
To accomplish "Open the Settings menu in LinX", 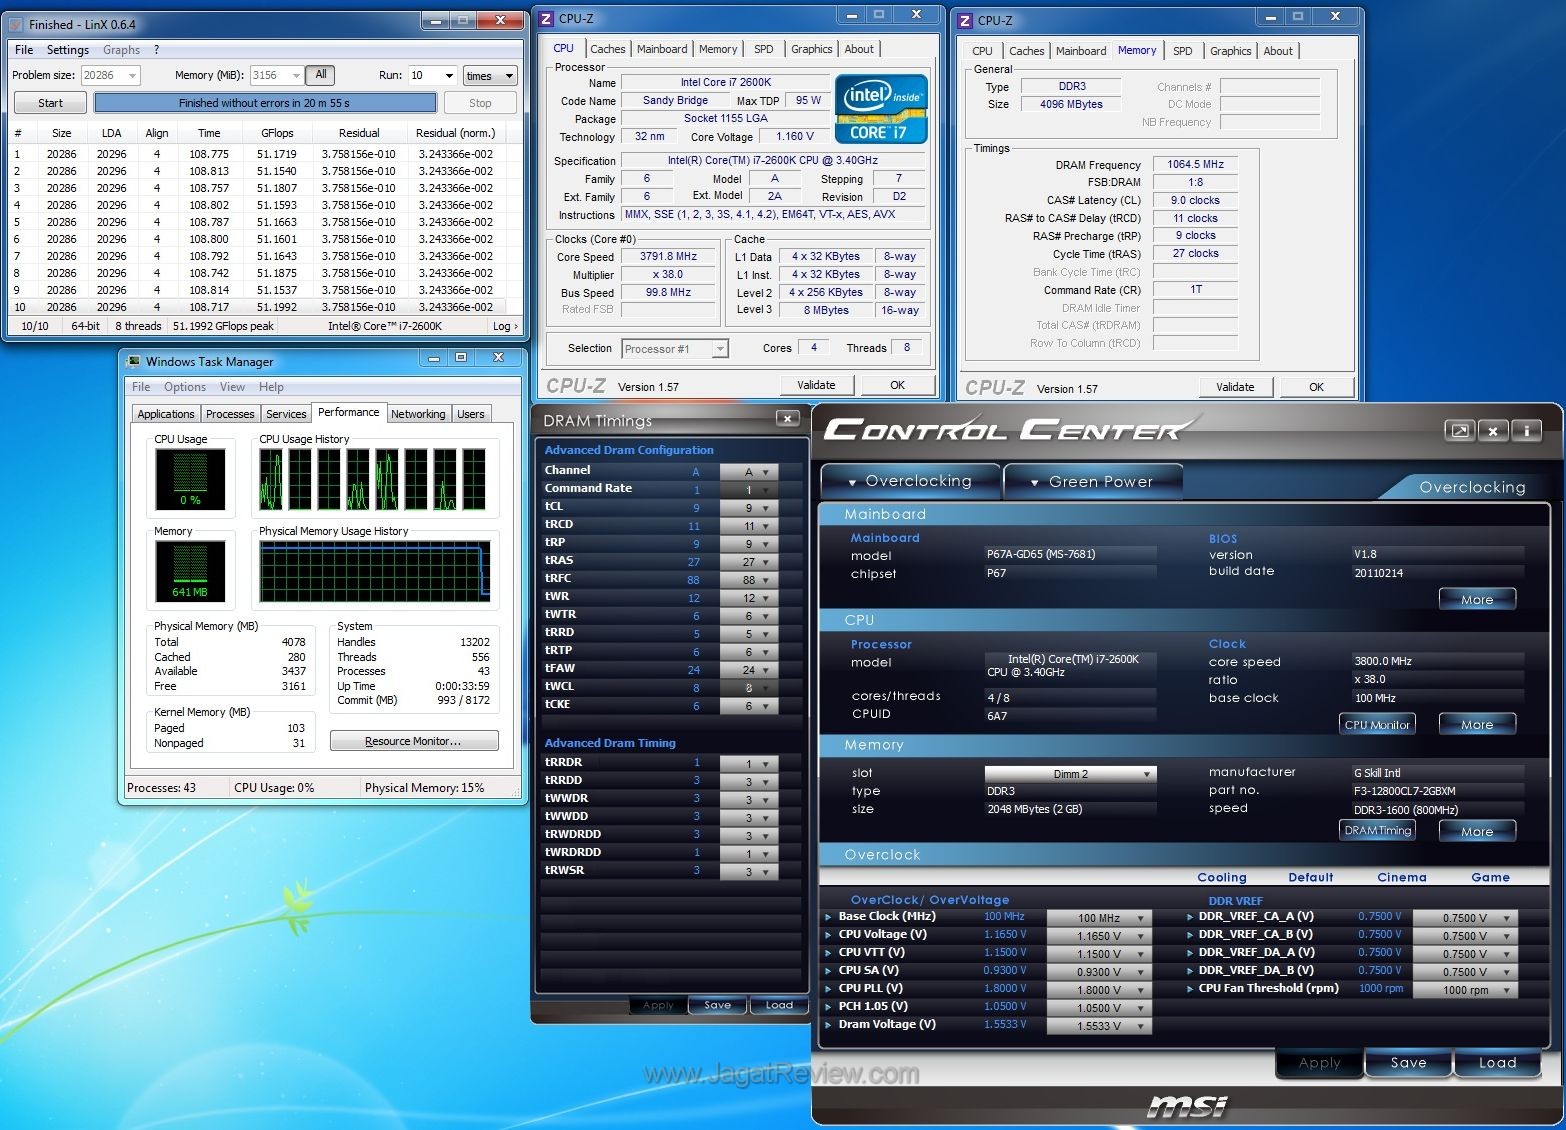I will click(68, 50).
